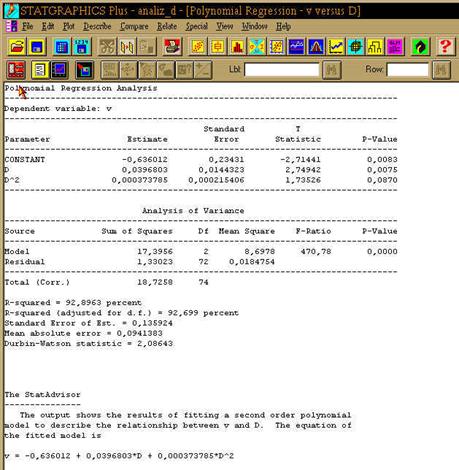Viewport: 459px width, 470px height.
Task: Click the floppy icon labeled 1234
Action: [x=82, y=47]
